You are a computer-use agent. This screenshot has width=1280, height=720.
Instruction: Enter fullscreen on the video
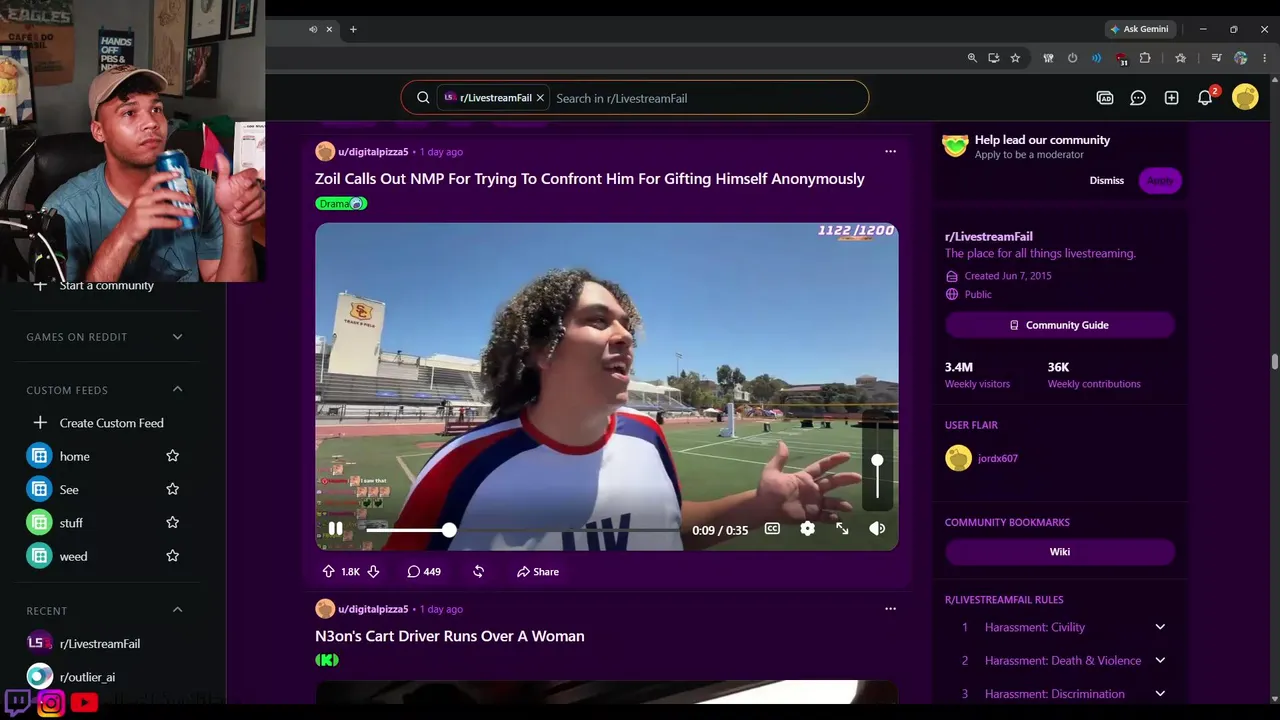coord(842,529)
